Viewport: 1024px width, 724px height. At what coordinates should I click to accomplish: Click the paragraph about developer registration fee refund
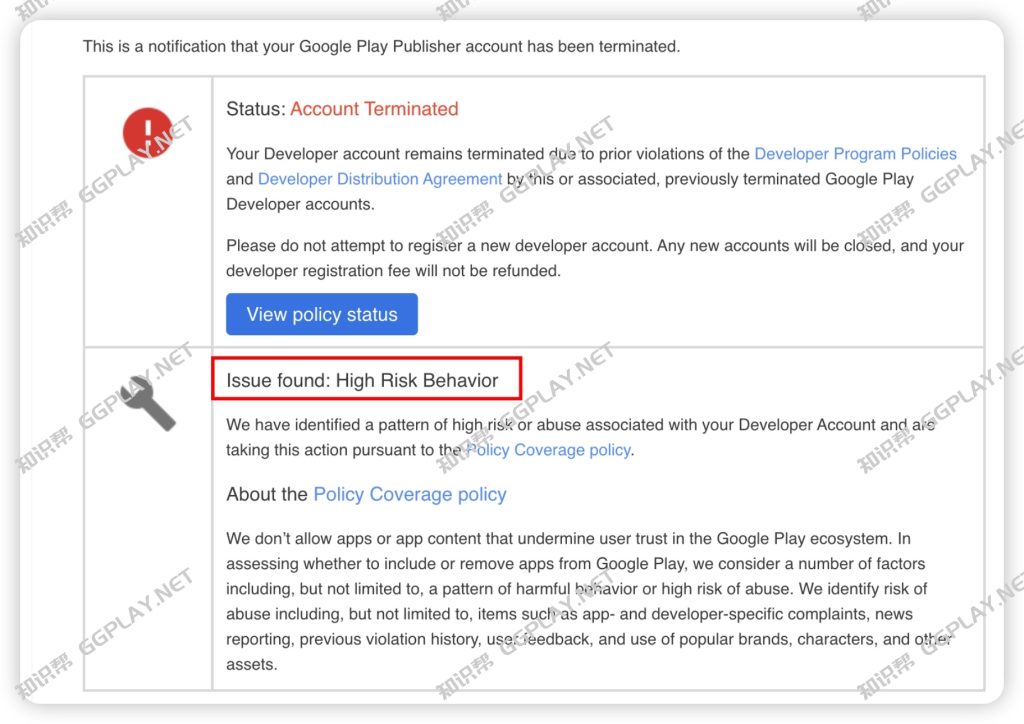[x=594, y=258]
